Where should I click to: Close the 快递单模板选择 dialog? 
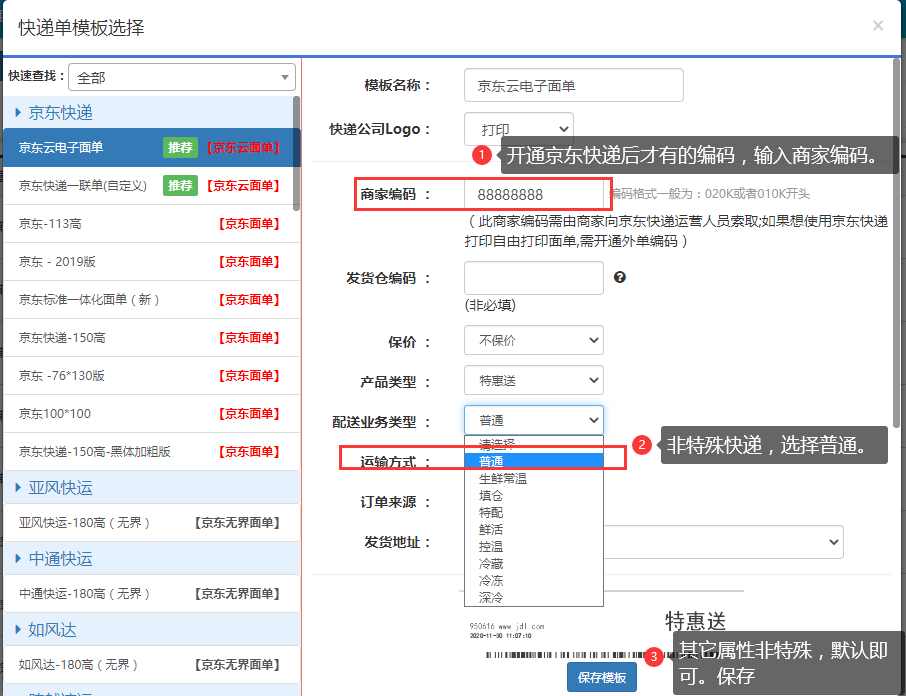[878, 26]
